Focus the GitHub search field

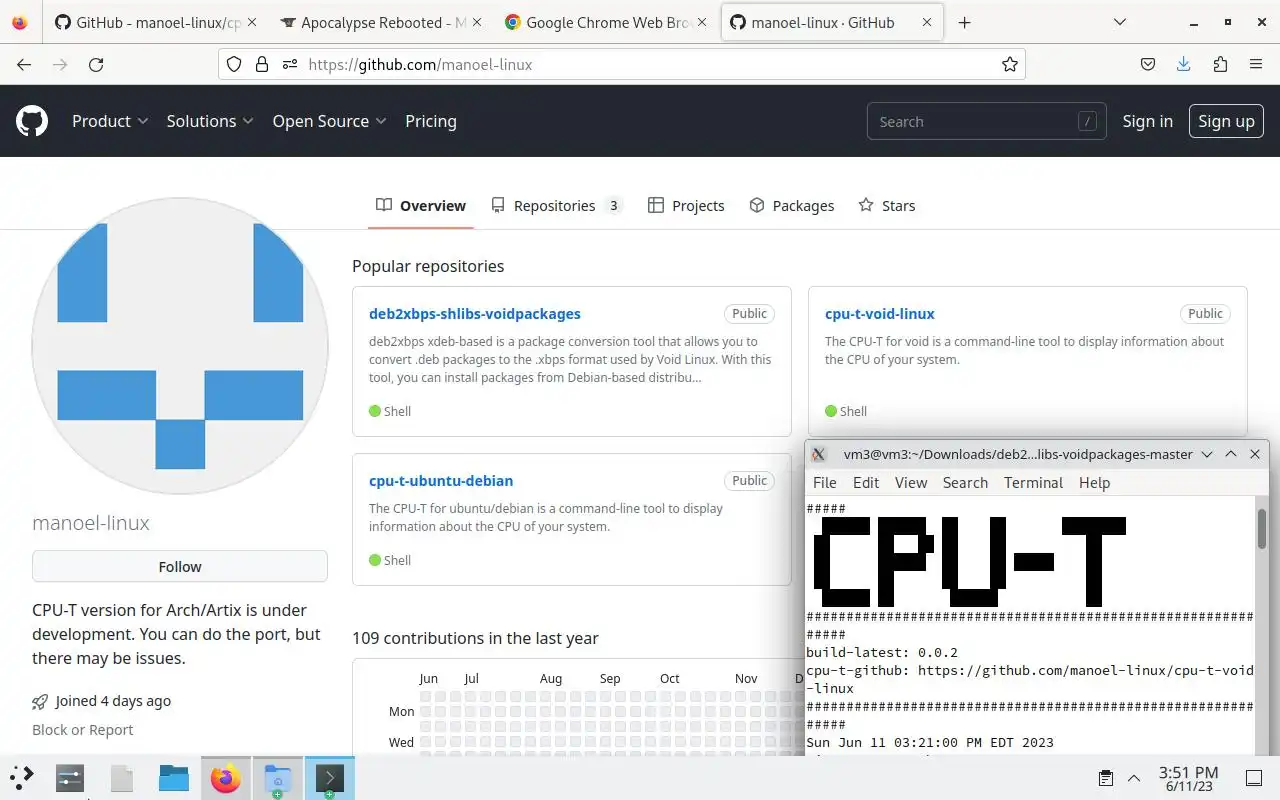coord(986,121)
